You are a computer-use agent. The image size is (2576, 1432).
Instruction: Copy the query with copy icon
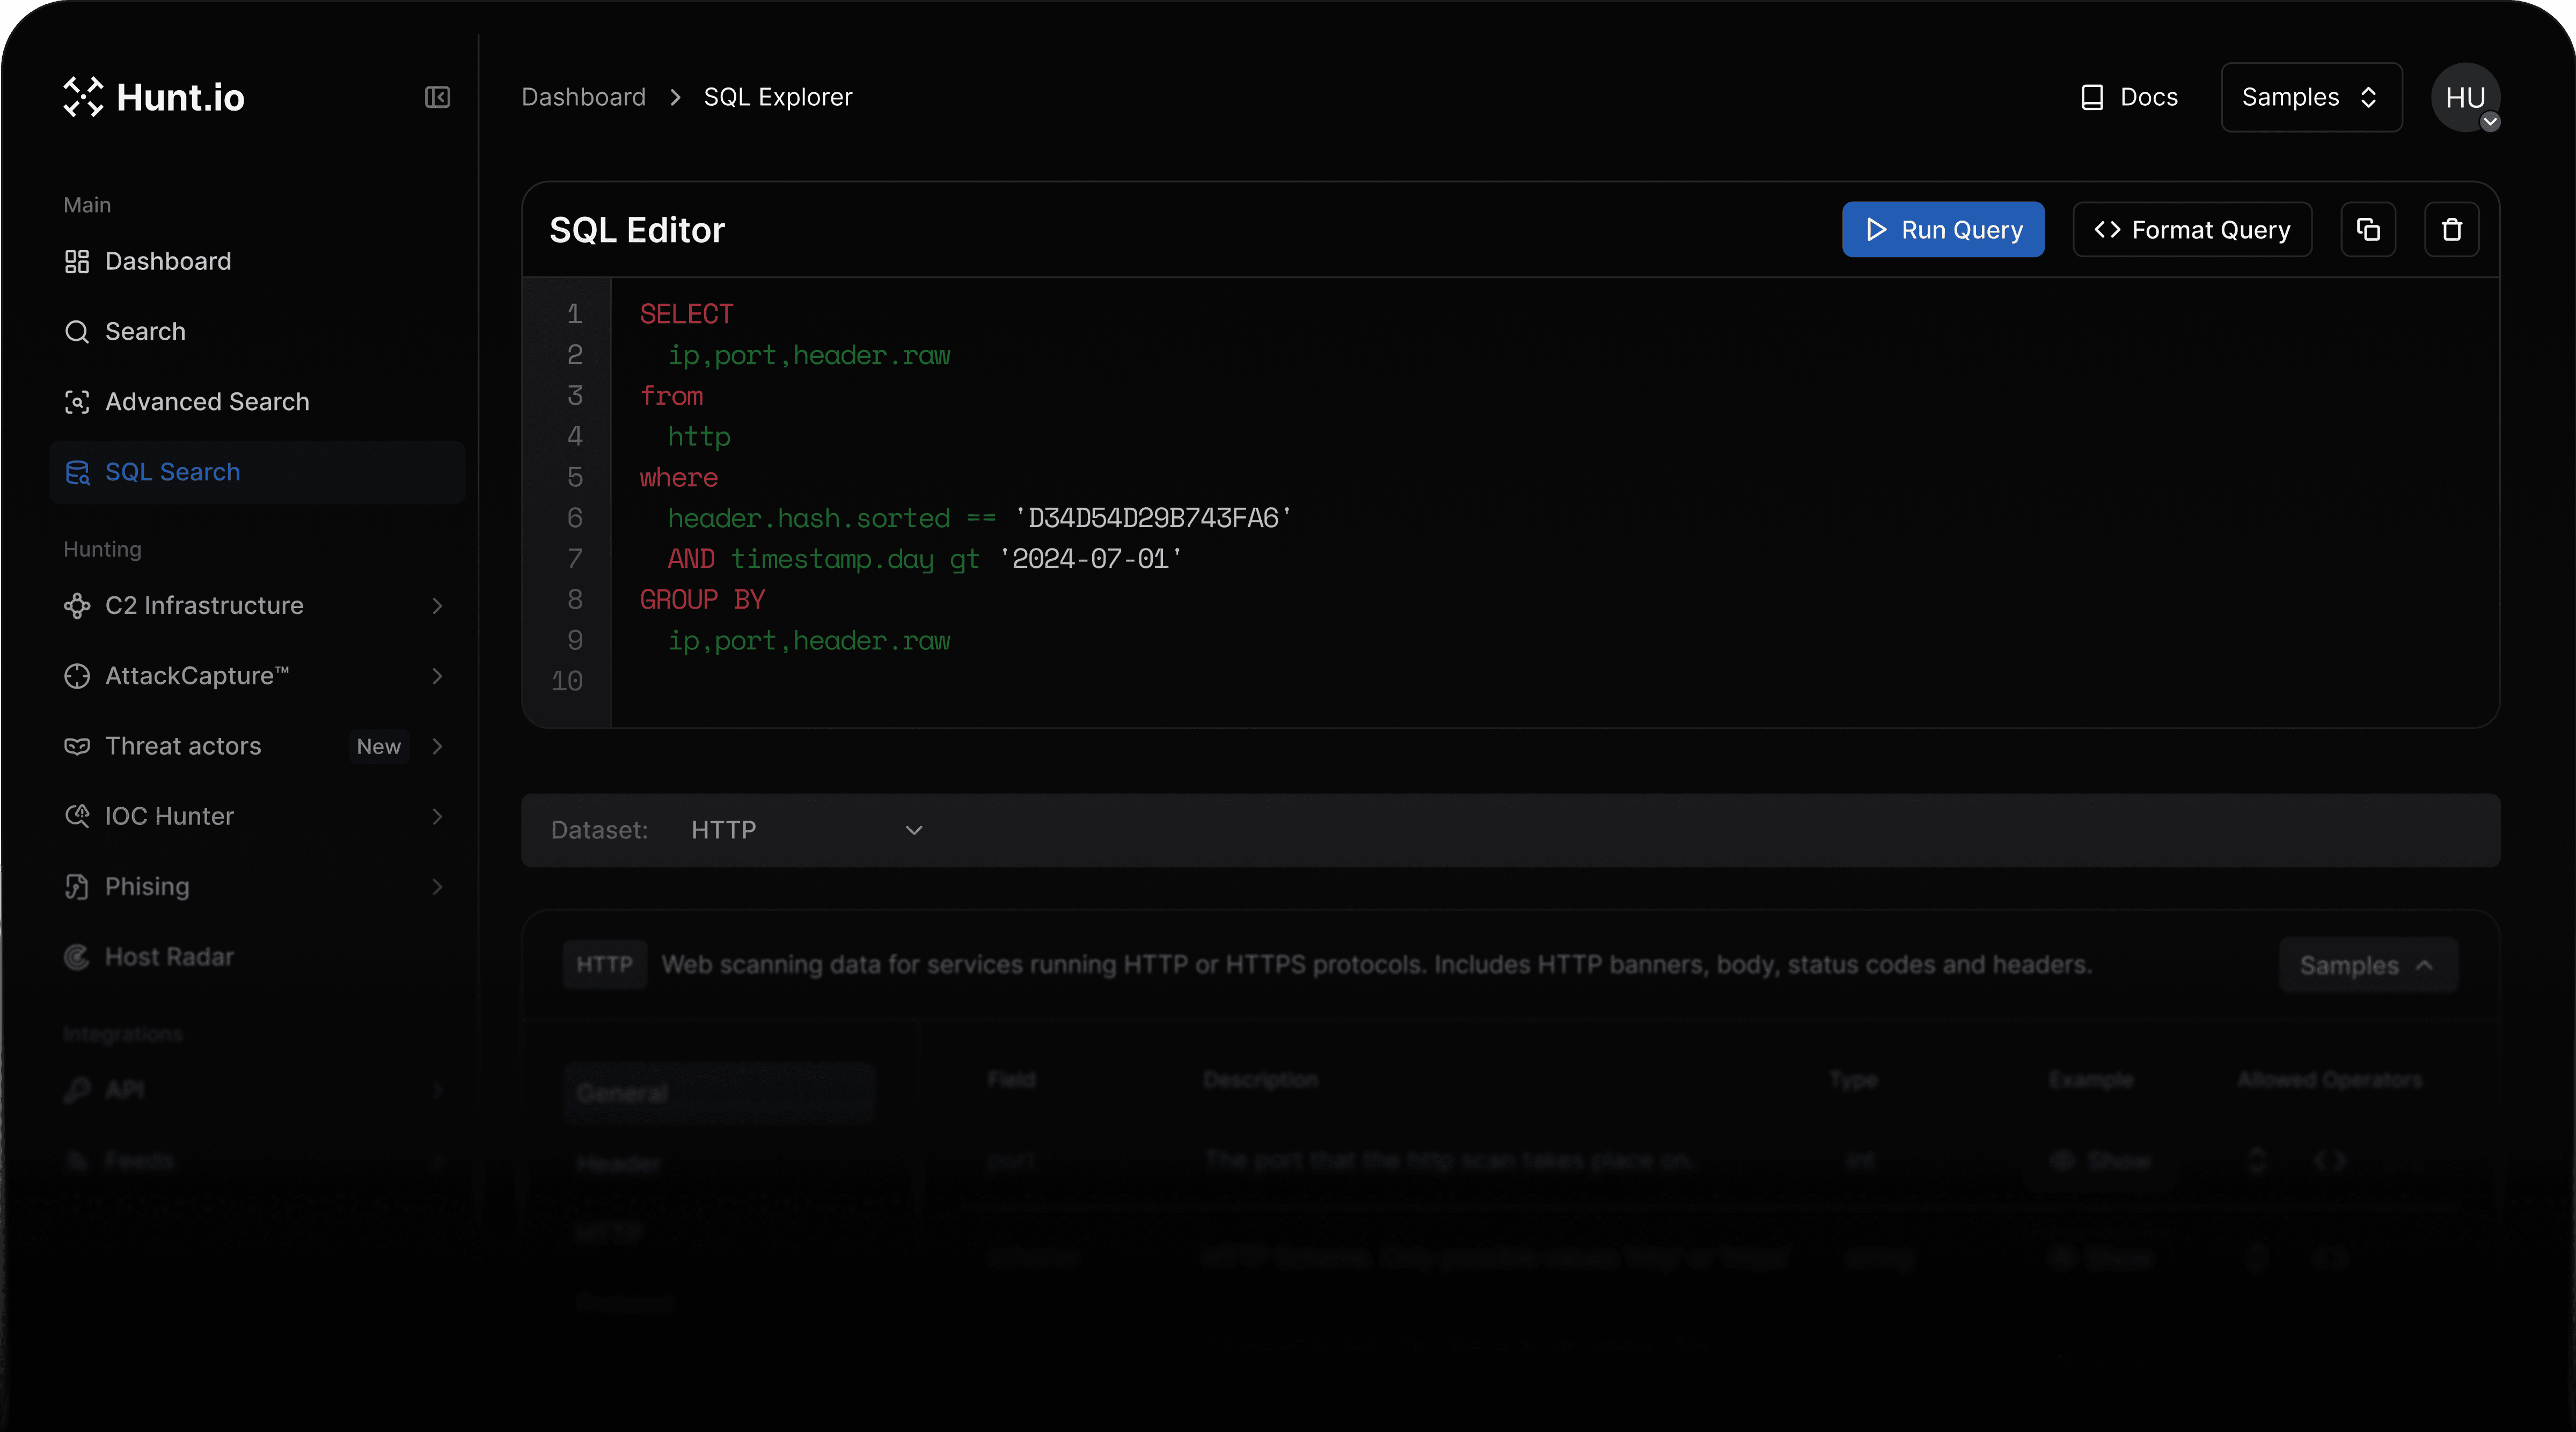(x=2367, y=230)
